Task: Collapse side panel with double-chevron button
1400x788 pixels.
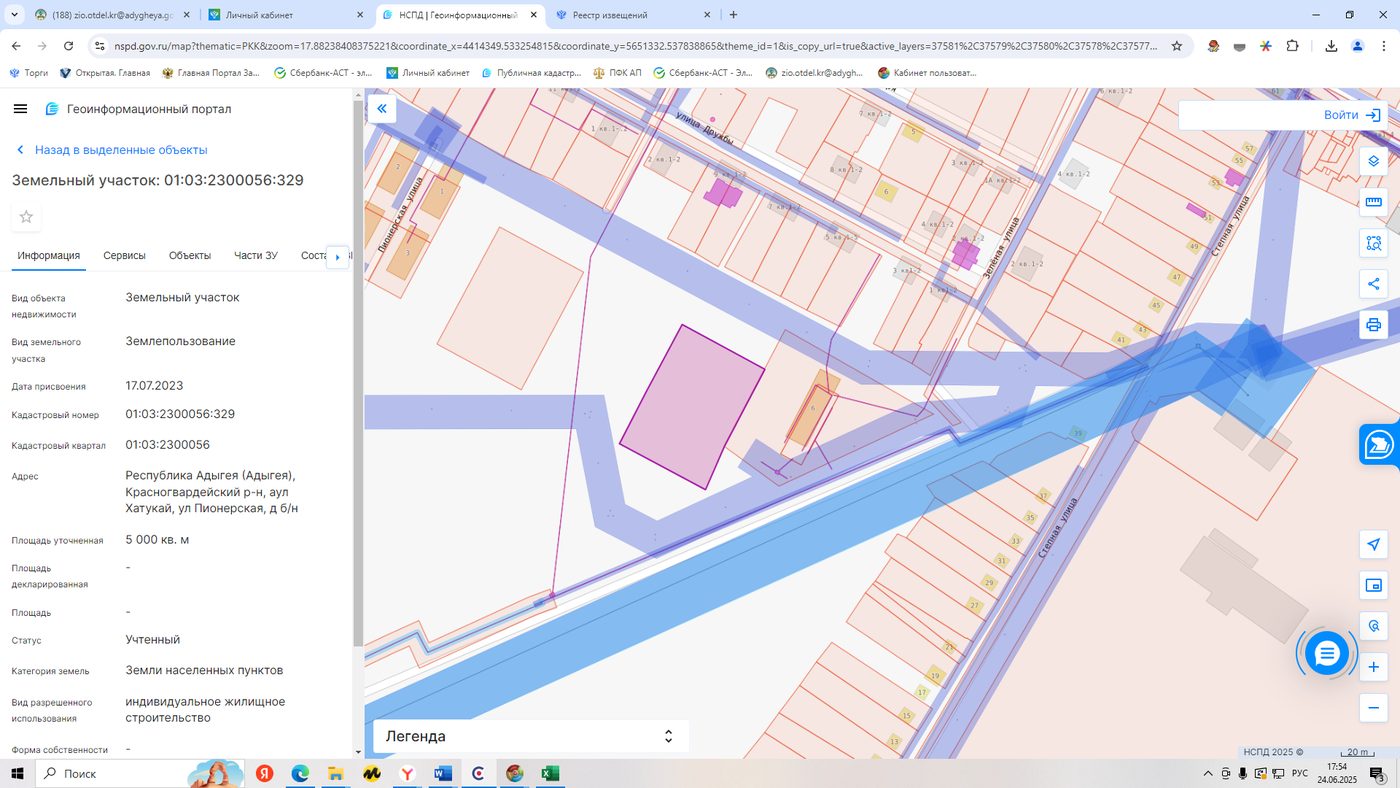Action: 381,108
